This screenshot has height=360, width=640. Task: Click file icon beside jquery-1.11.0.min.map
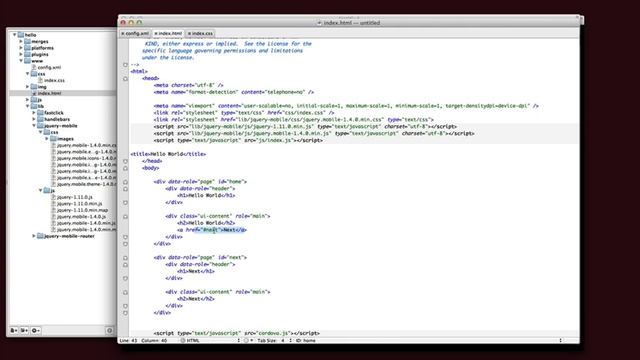(53, 210)
